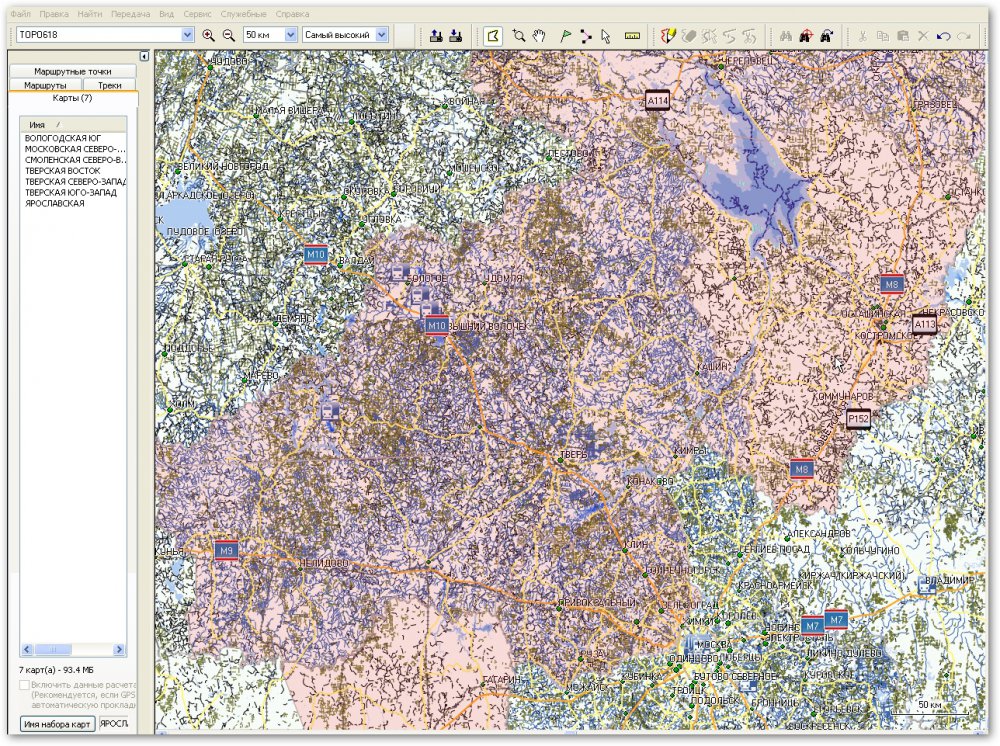The image size is (1000, 746).
Task: Open the Самый высокий detail level dropdown
Action: click(381, 35)
